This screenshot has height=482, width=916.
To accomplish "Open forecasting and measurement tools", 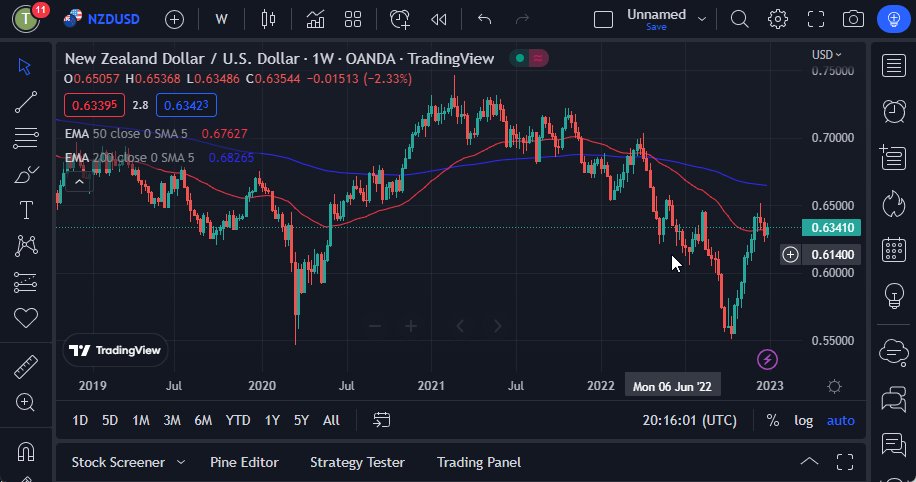I will pyautogui.click(x=26, y=282).
